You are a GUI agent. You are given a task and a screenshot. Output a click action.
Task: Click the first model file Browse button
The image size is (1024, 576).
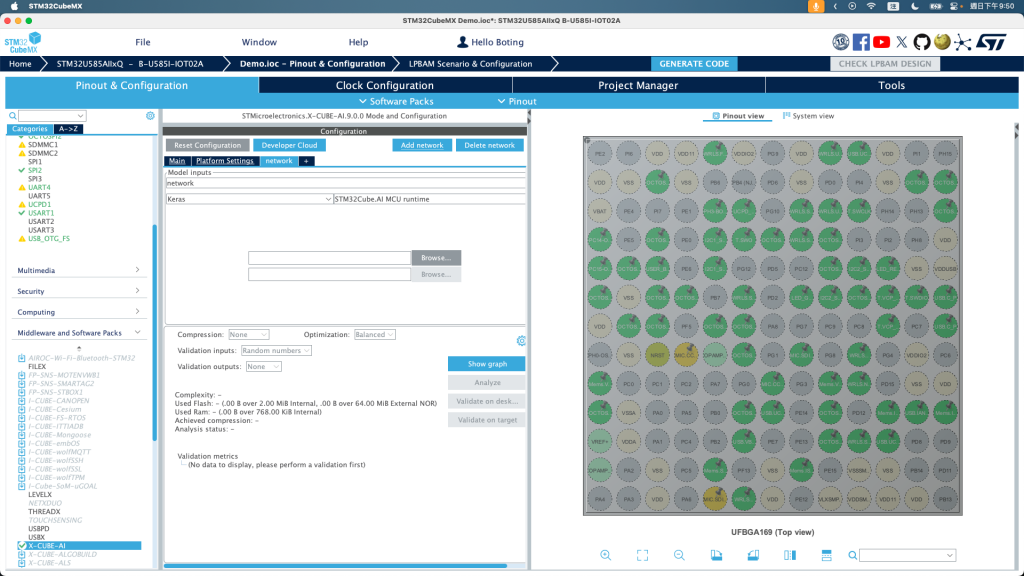pos(436,257)
